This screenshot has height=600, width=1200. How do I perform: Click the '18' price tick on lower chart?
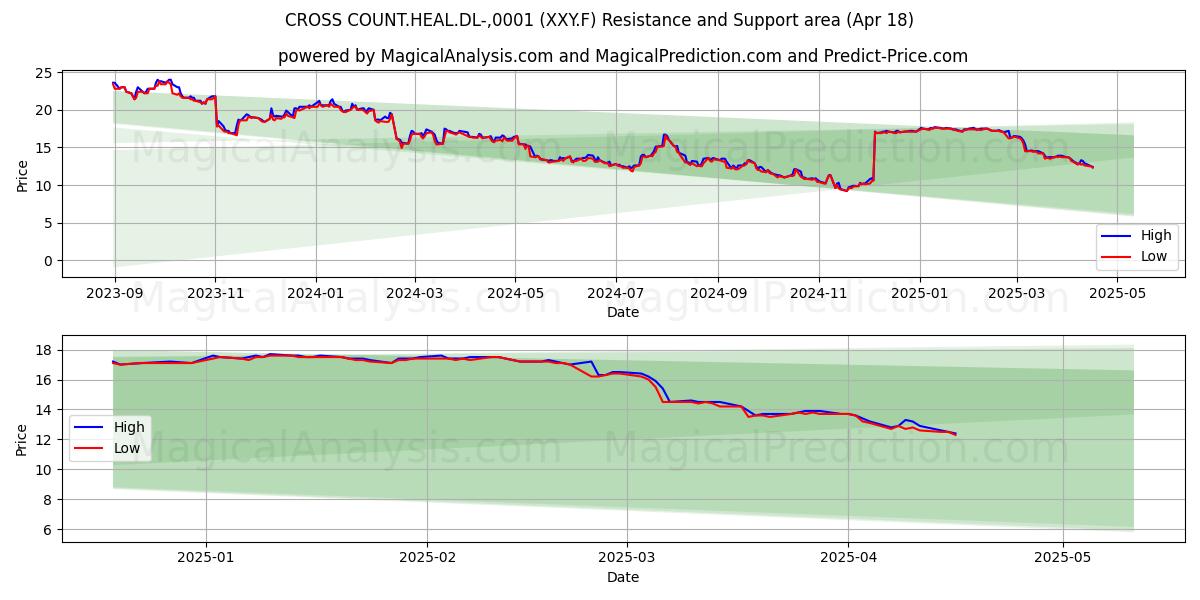tap(45, 350)
